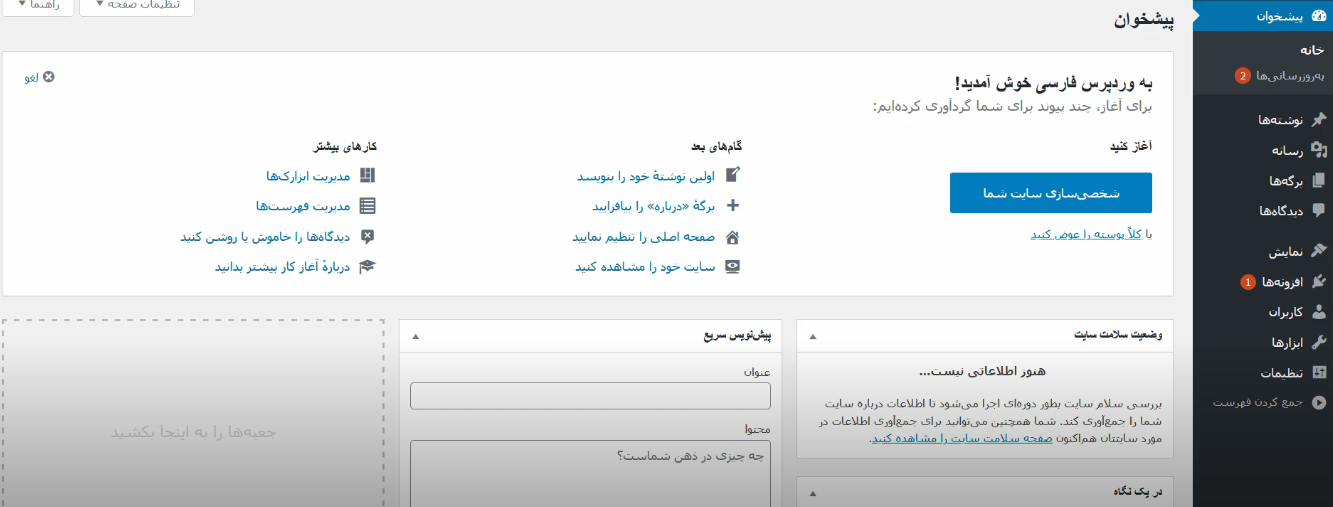The height and width of the screenshot is (507, 1333).
Task: Toggle the وضعیت سلامت سایت panel arrow
Action: [812, 336]
